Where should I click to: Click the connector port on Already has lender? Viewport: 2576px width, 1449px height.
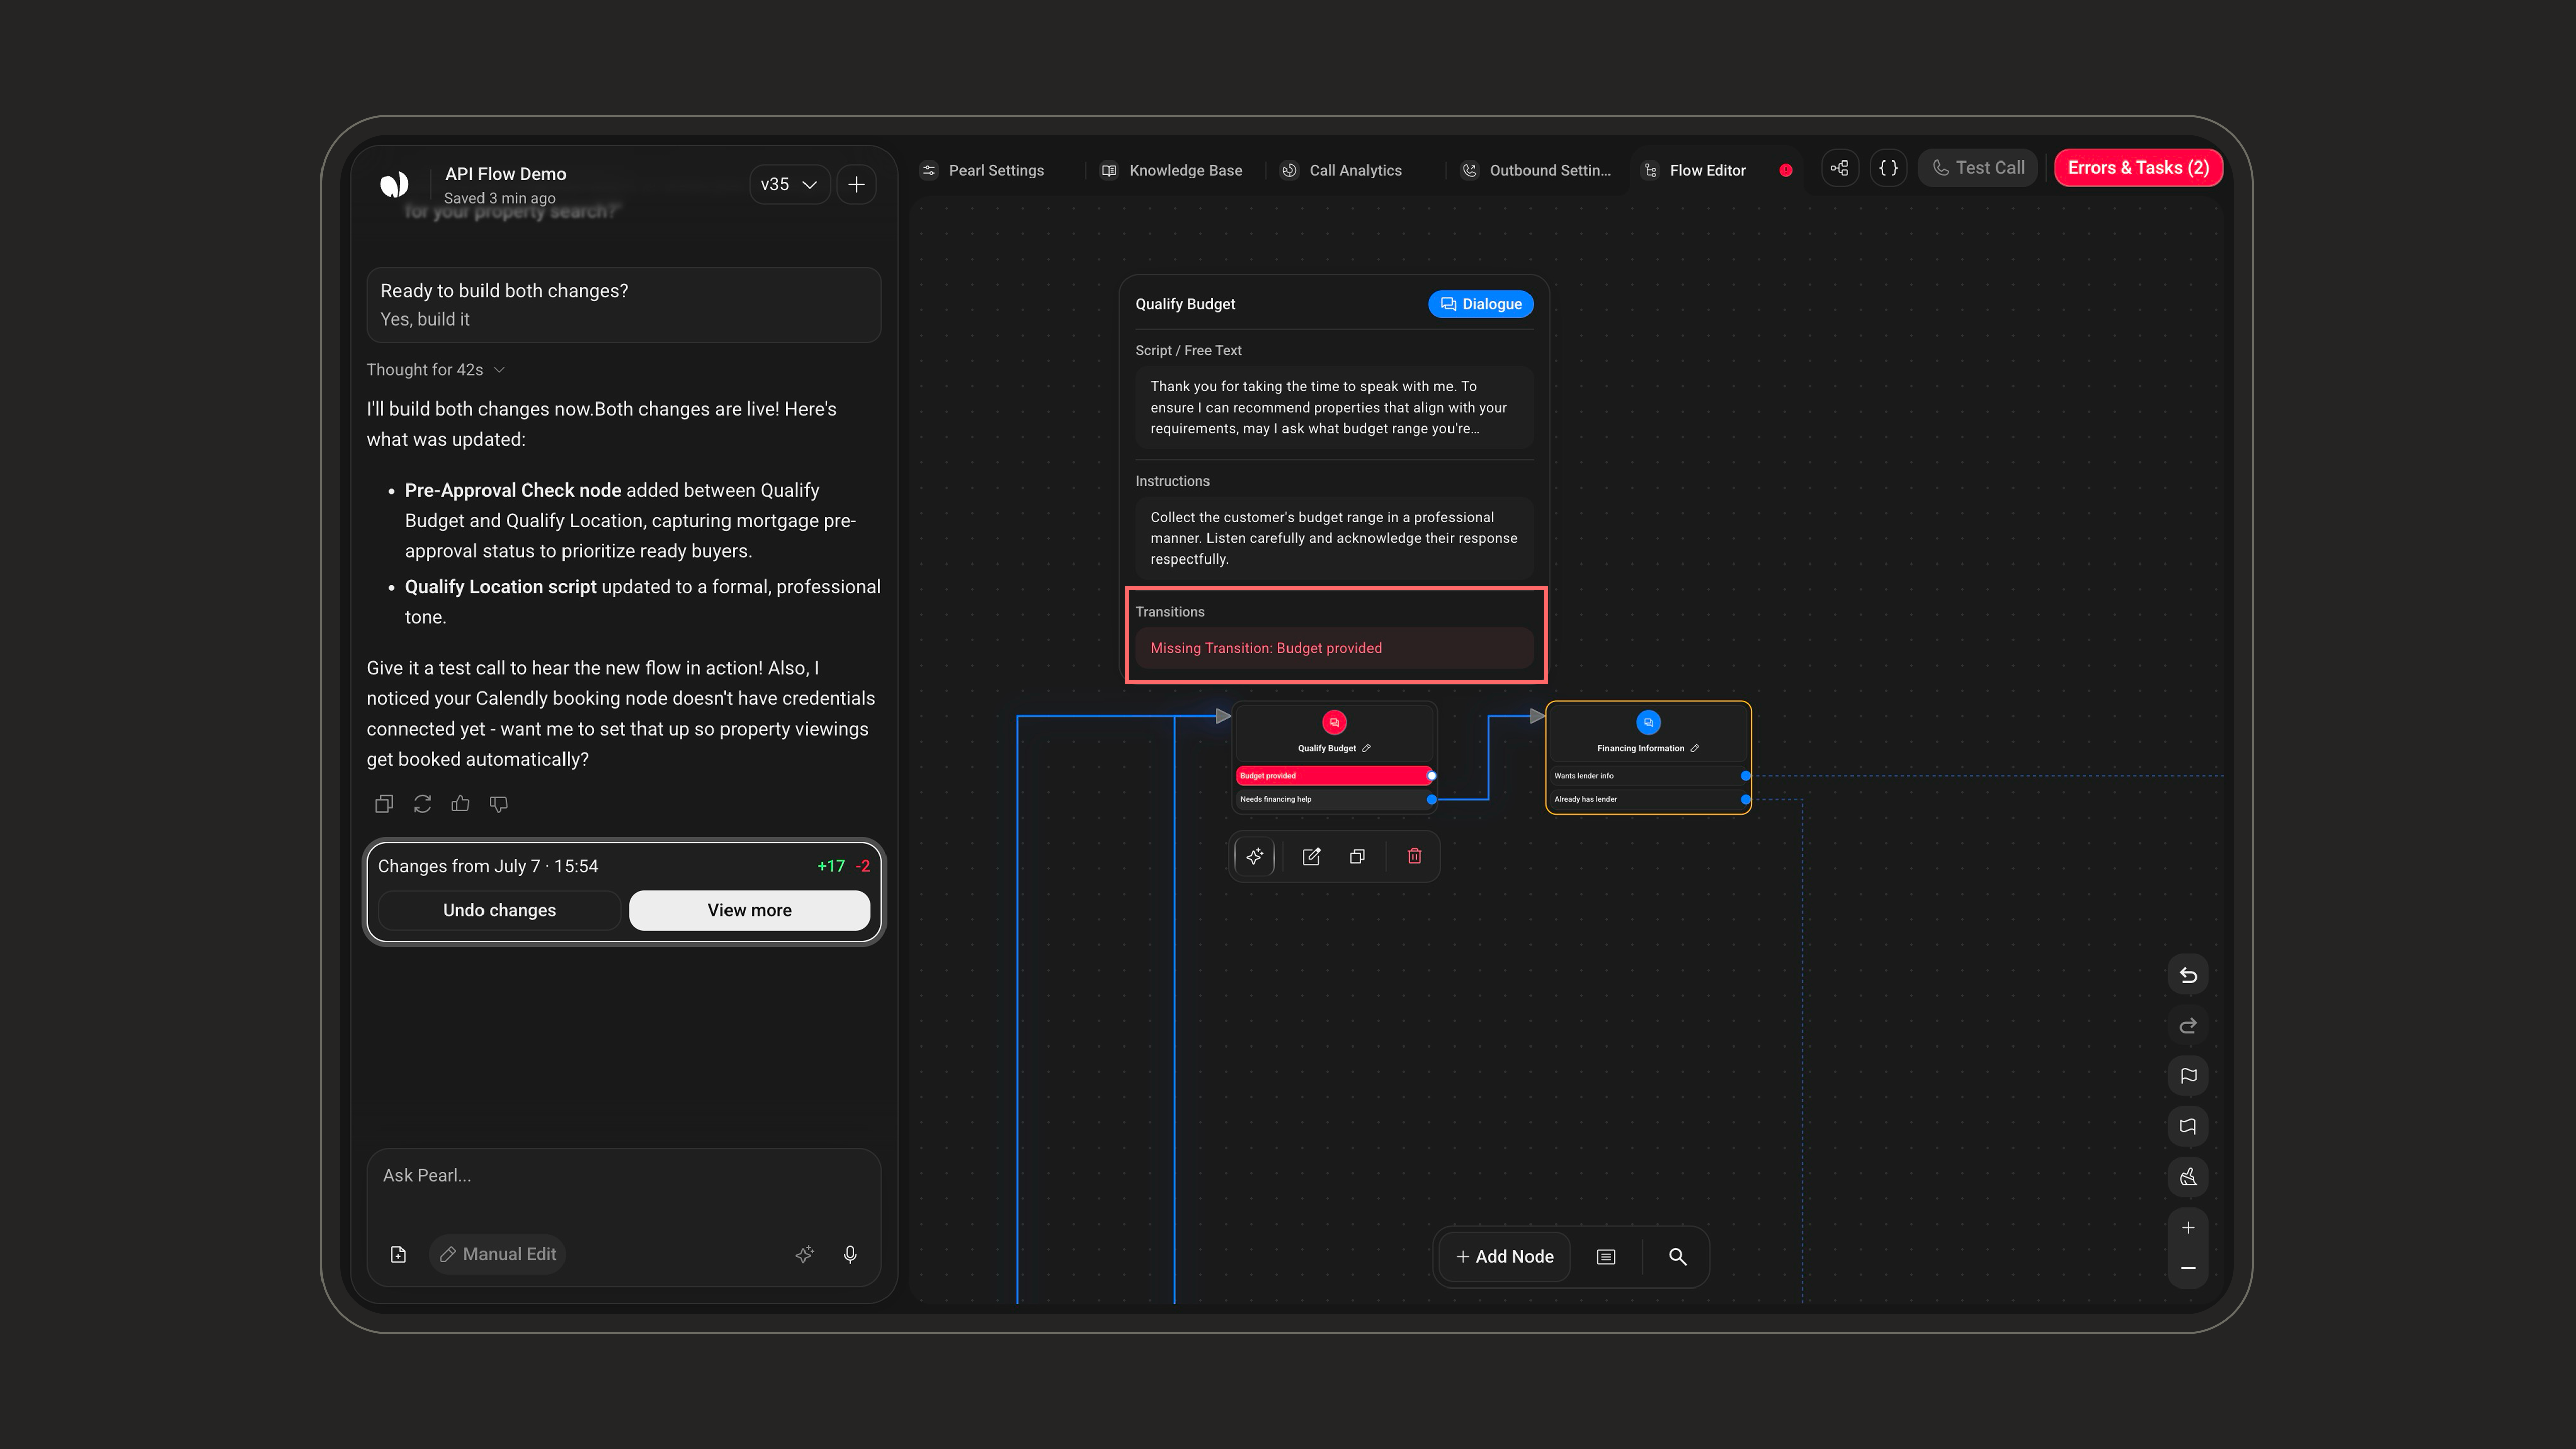(x=1746, y=800)
